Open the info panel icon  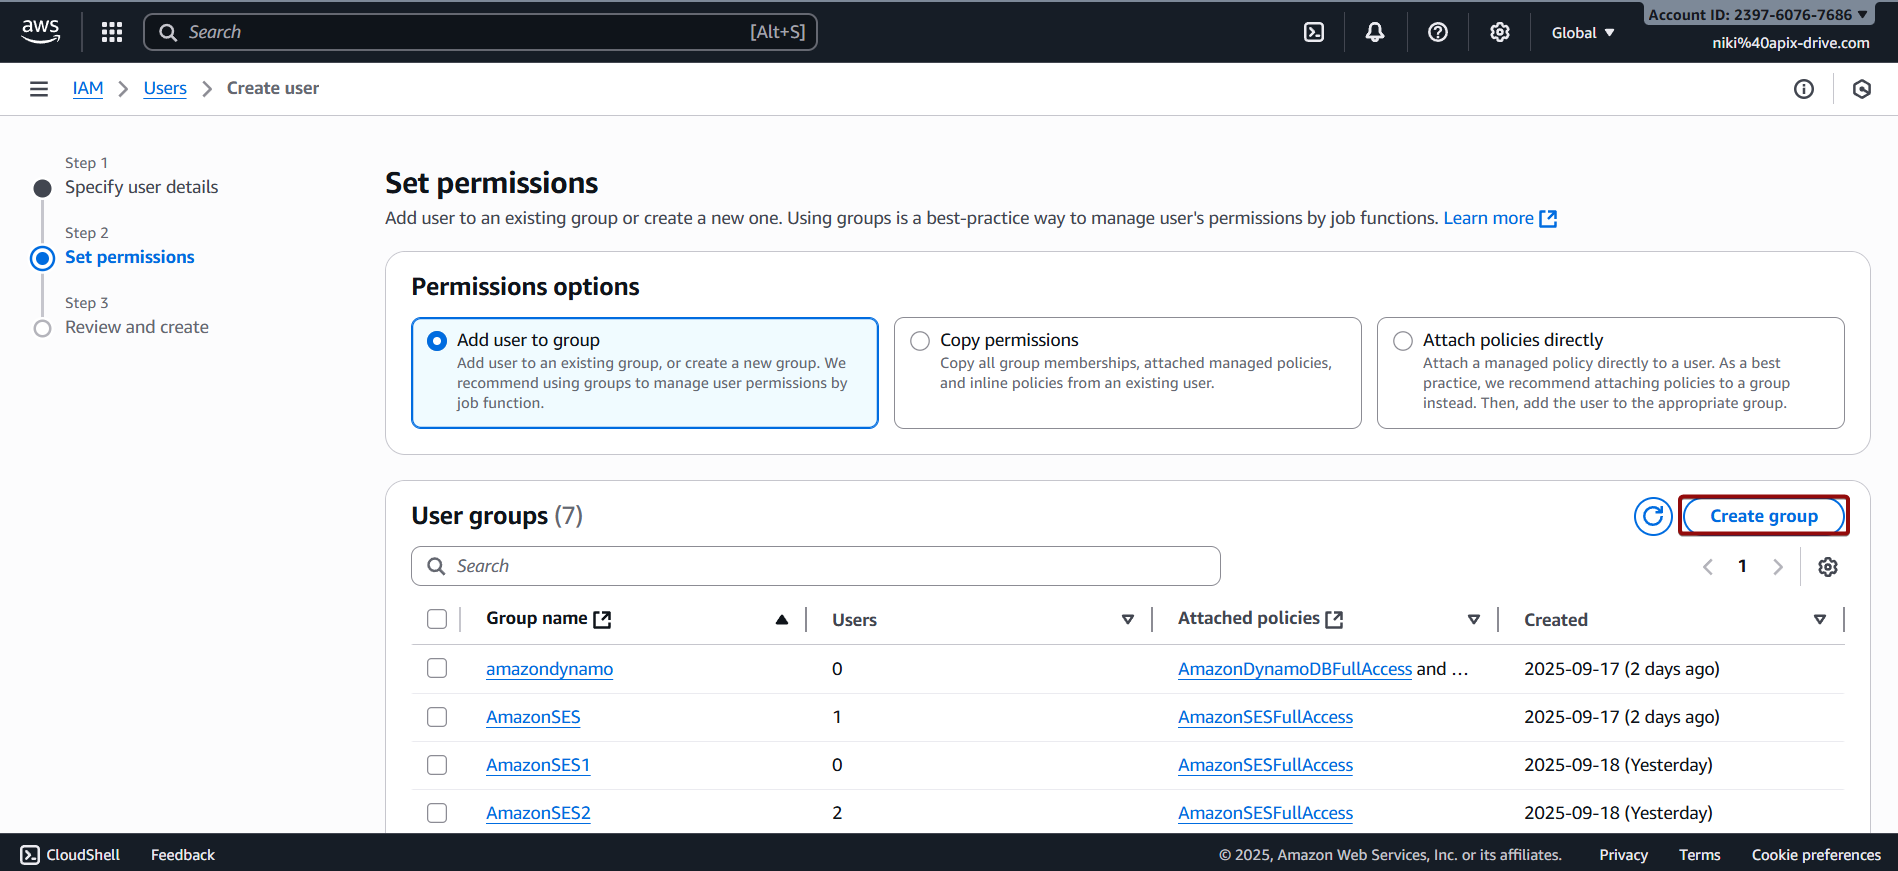coord(1803,89)
